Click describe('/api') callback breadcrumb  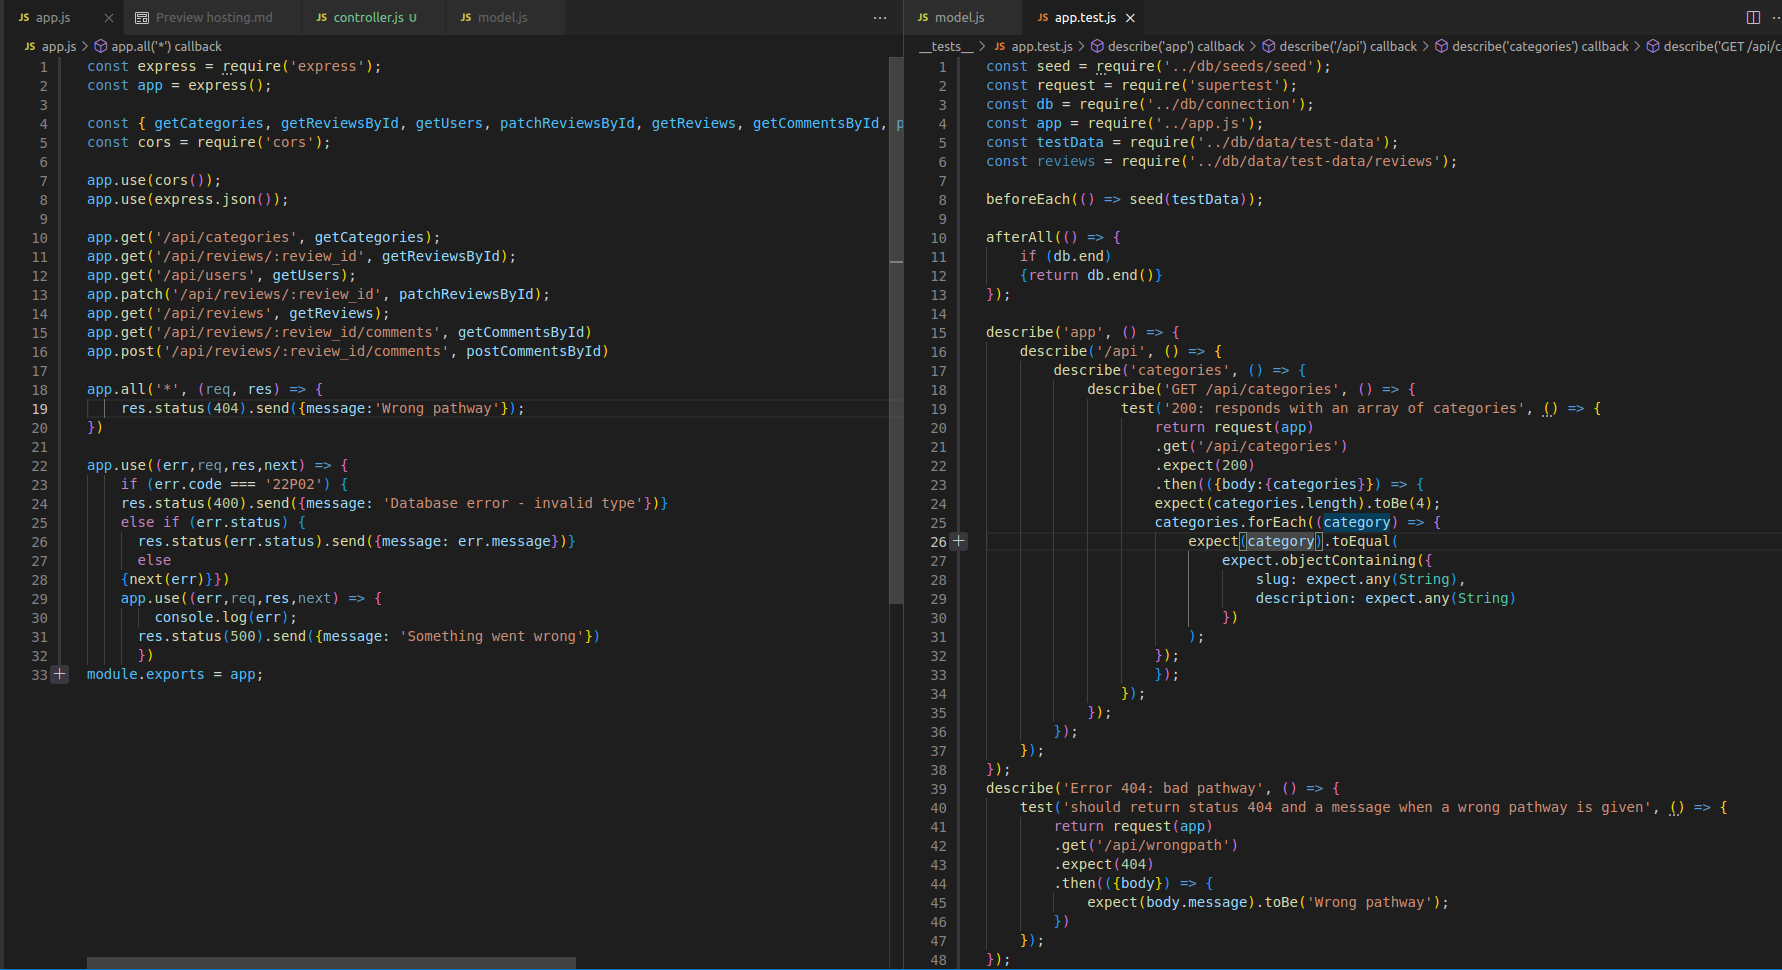1347,46
